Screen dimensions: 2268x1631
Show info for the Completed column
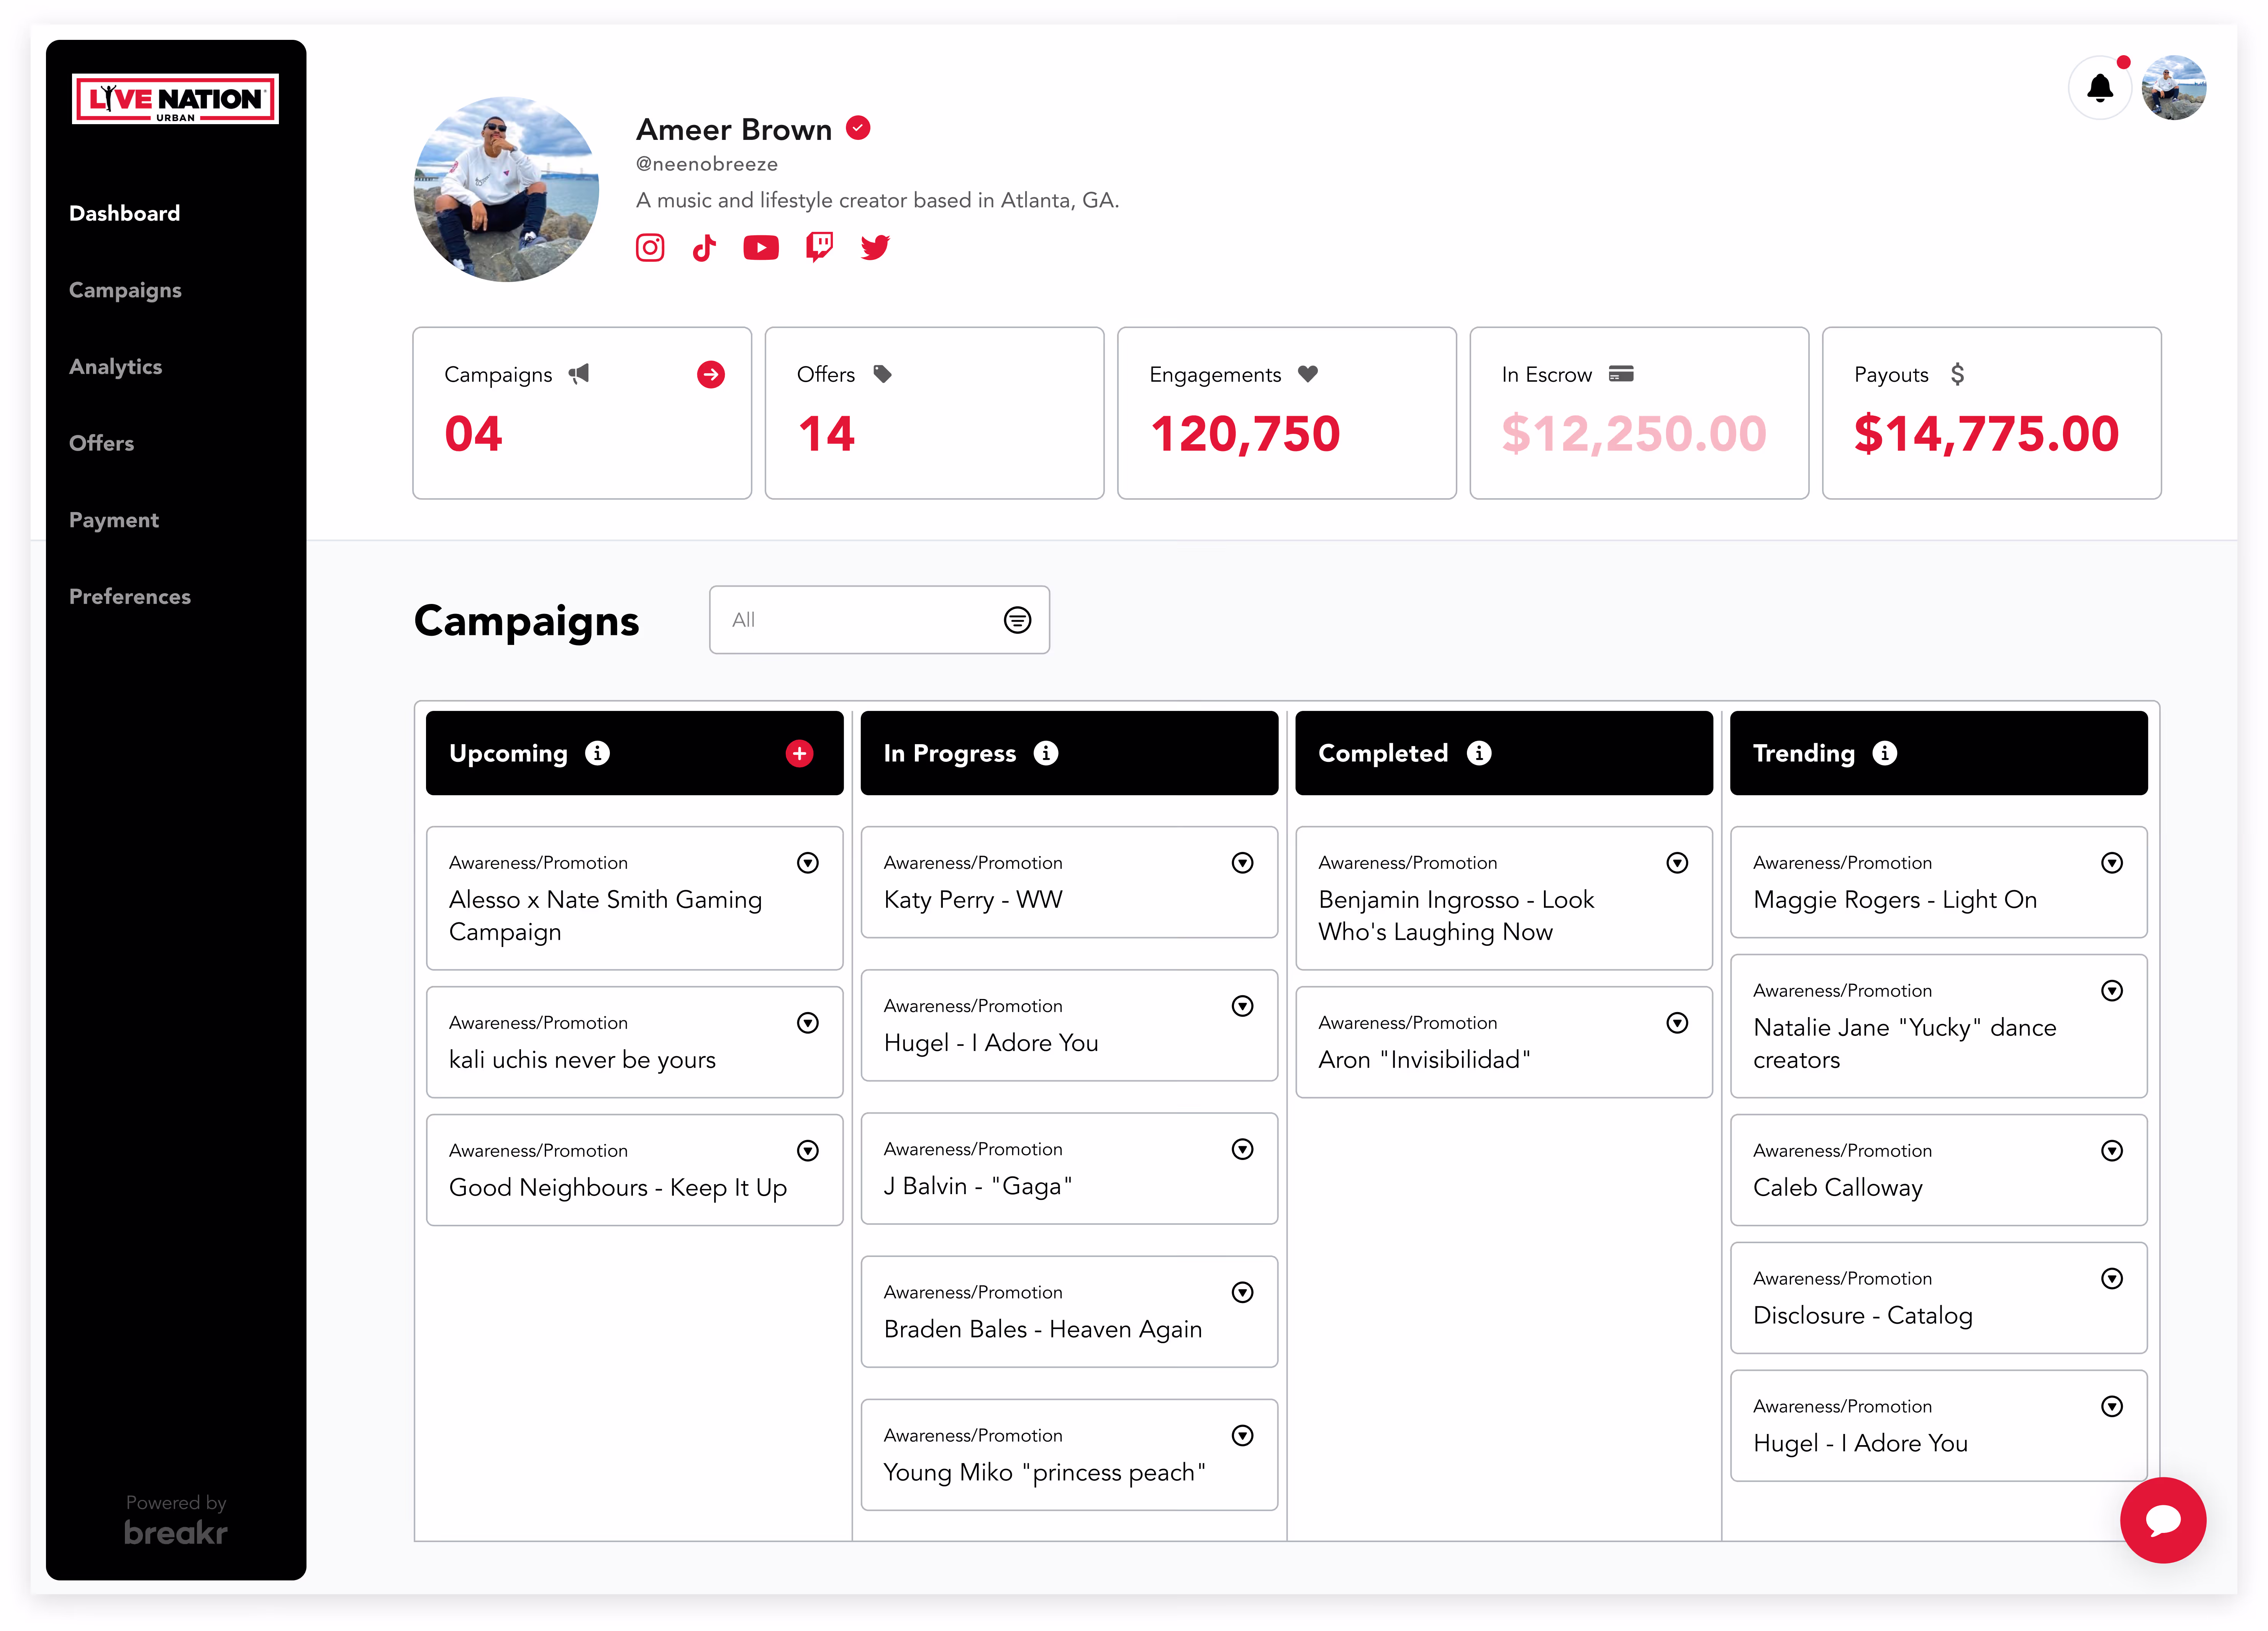pyautogui.click(x=1479, y=753)
